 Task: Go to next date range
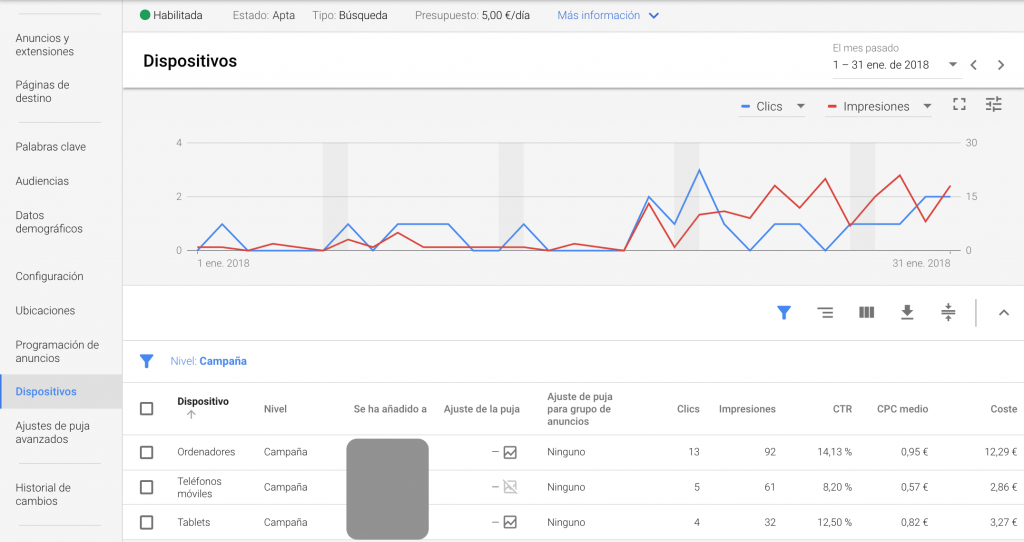(1000, 65)
